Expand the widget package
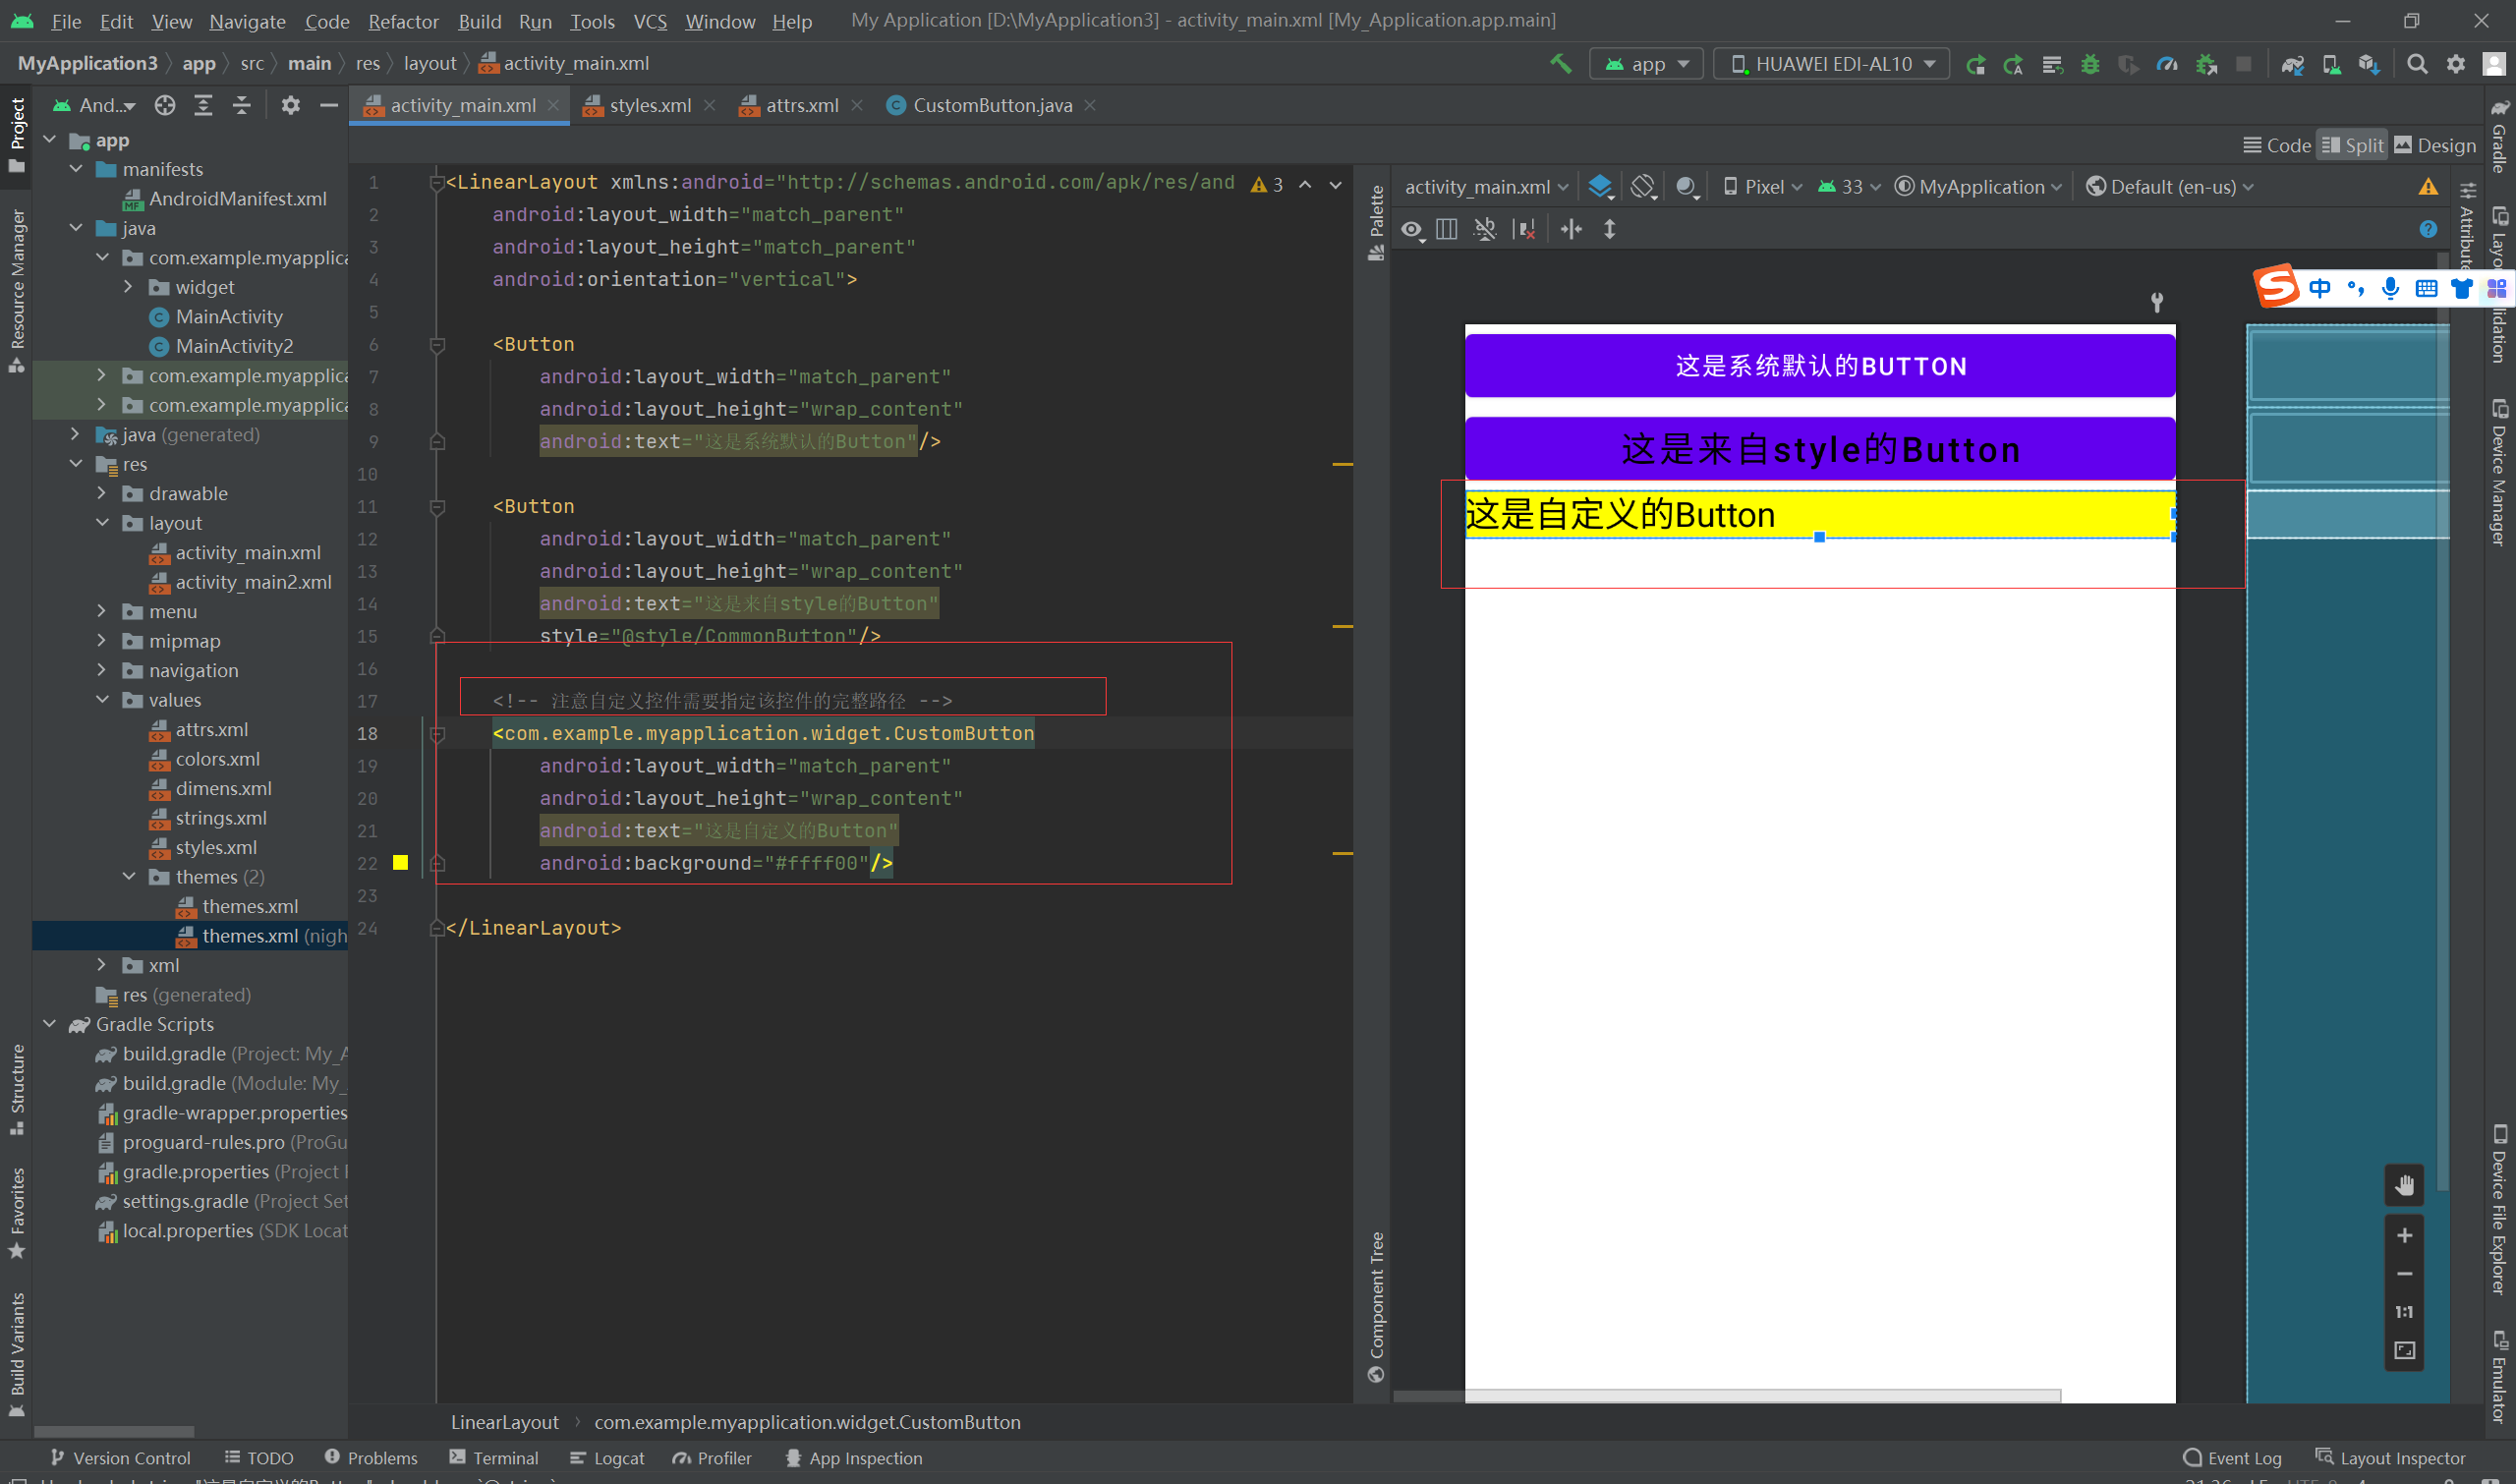The height and width of the screenshot is (1484, 2516). click(x=128, y=287)
